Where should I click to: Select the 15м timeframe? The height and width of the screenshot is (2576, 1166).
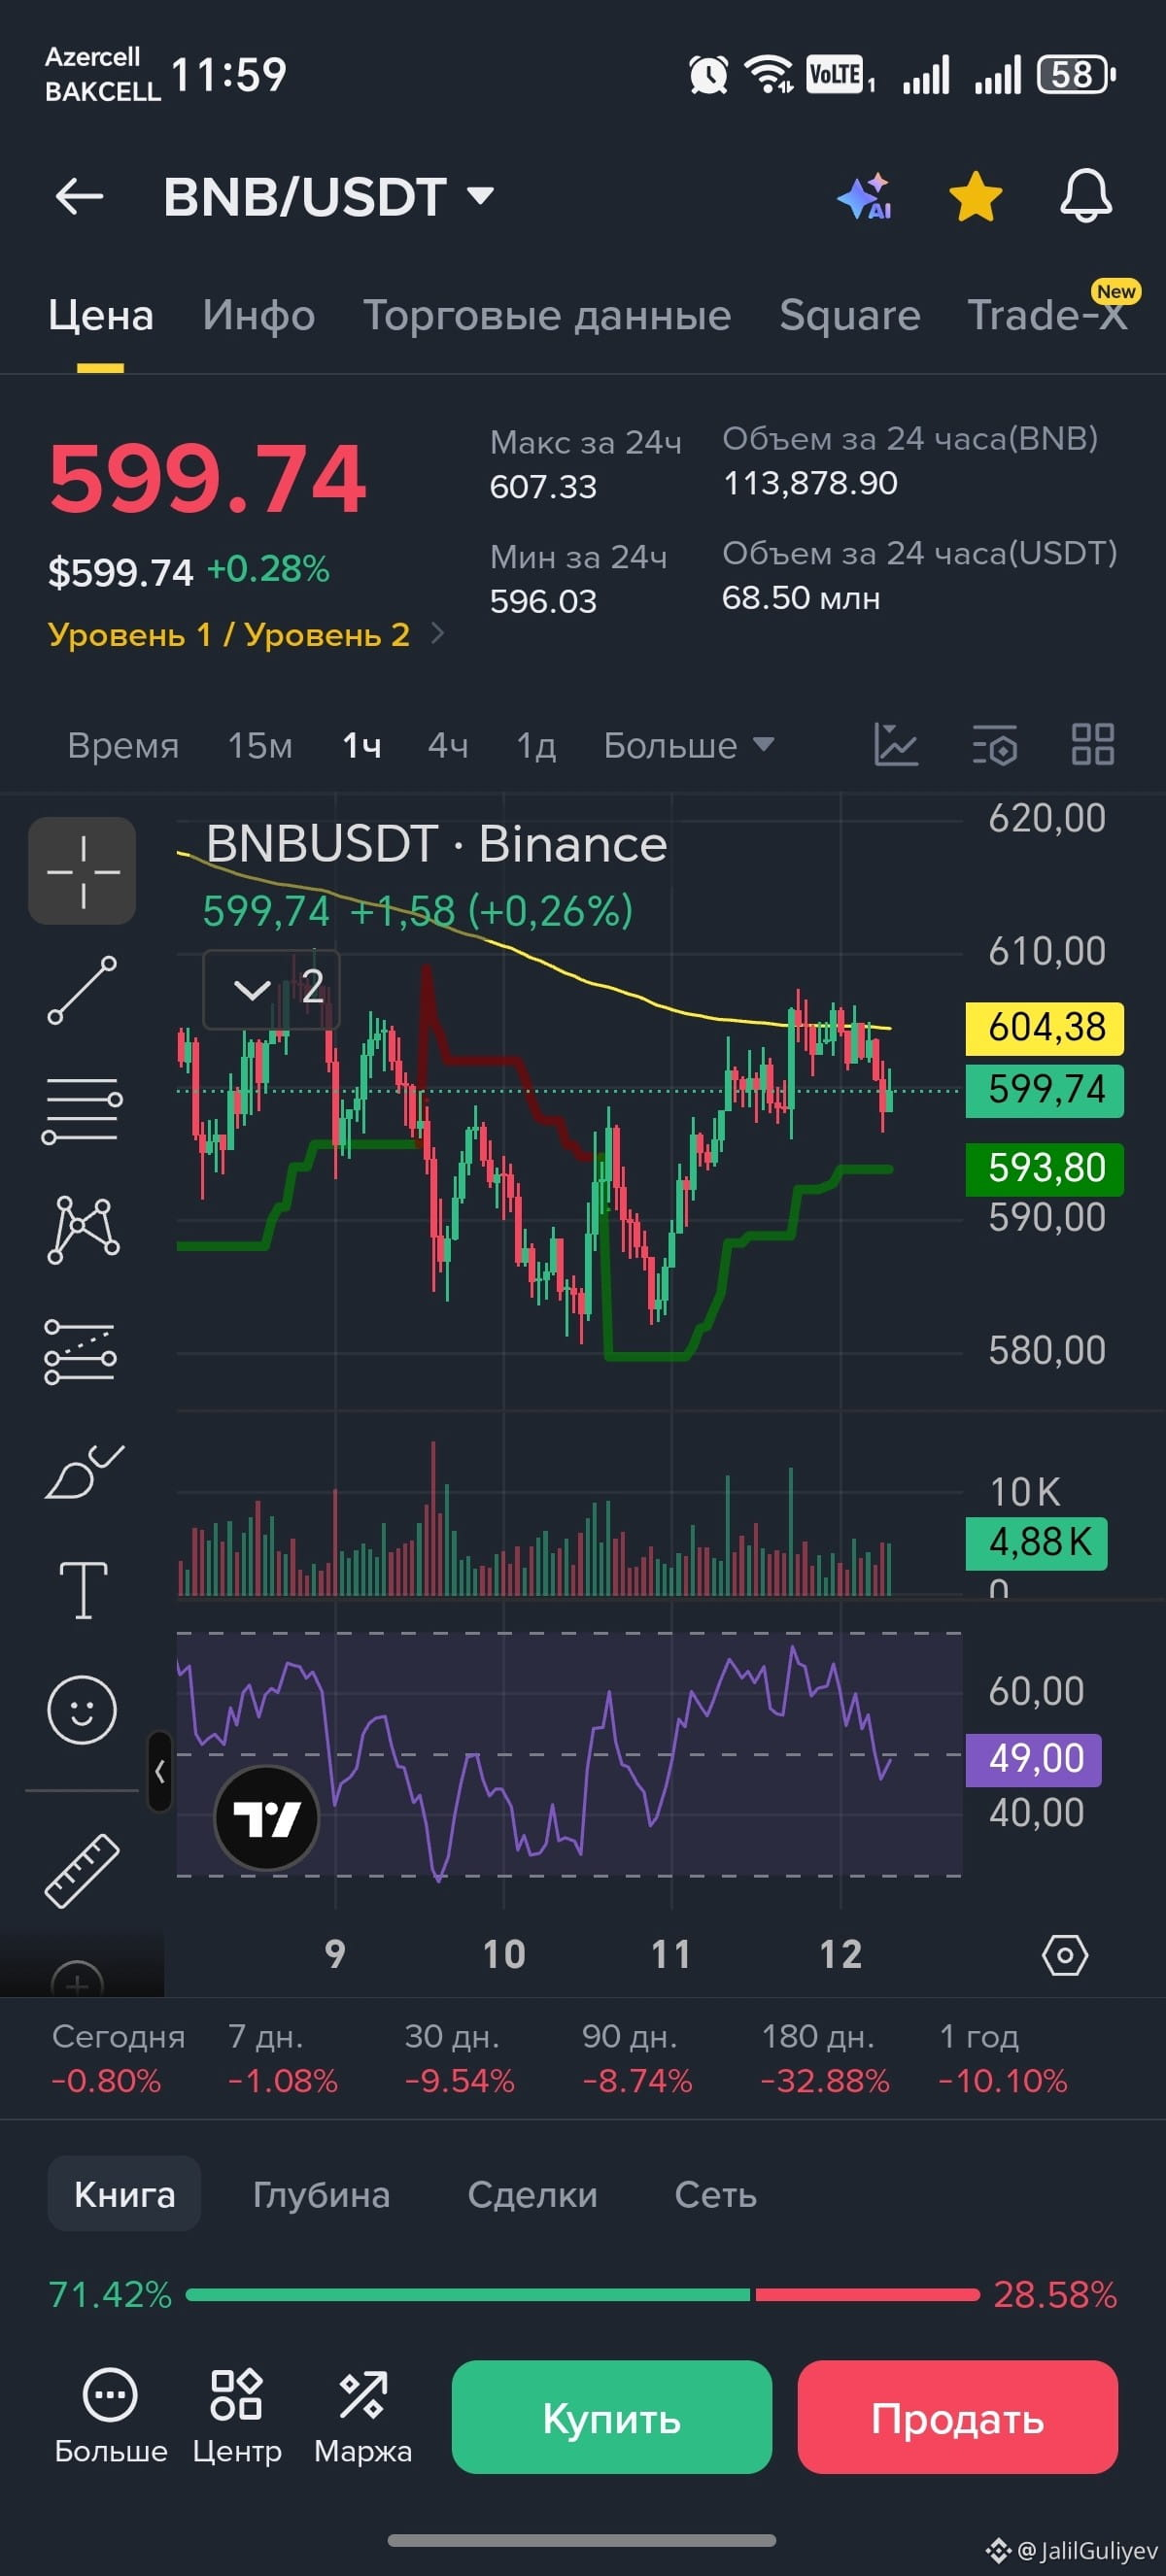(260, 746)
